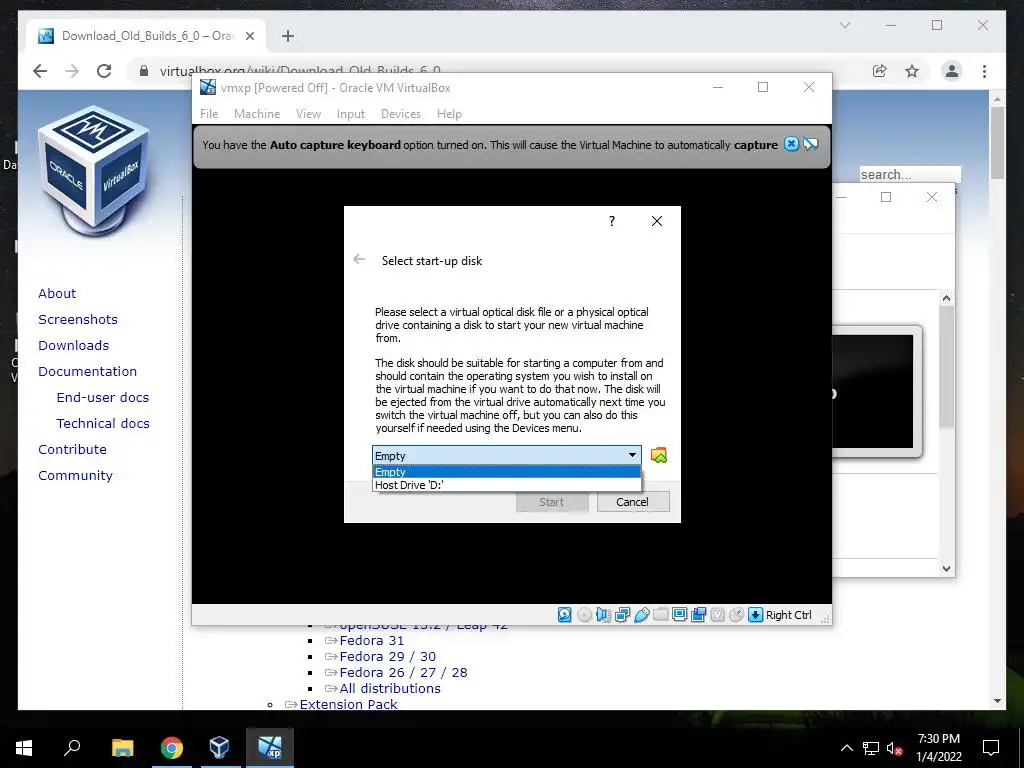Reload the VirtualBox web page
1024x768 pixels.
(104, 71)
